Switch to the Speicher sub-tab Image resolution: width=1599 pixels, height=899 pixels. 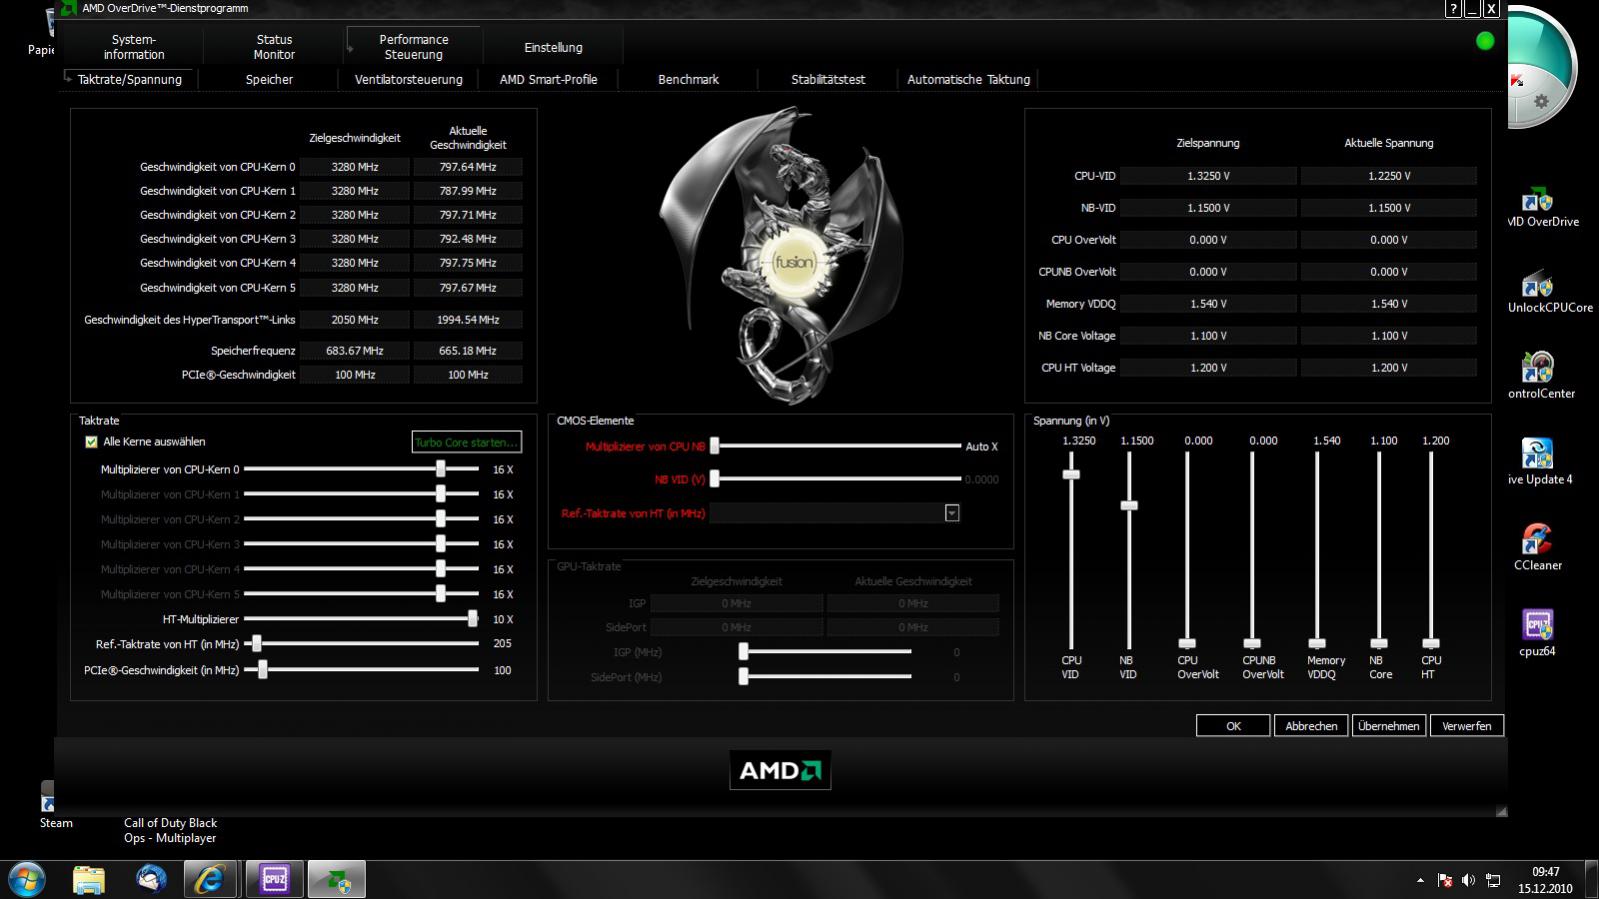coord(269,79)
